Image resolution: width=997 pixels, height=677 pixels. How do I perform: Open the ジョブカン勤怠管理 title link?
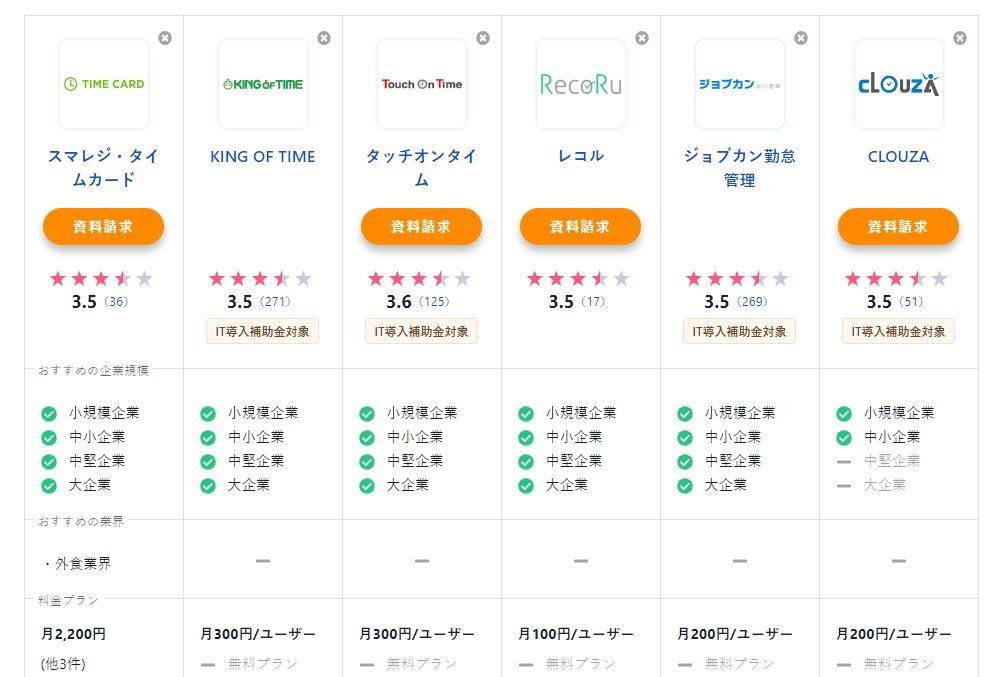point(740,168)
